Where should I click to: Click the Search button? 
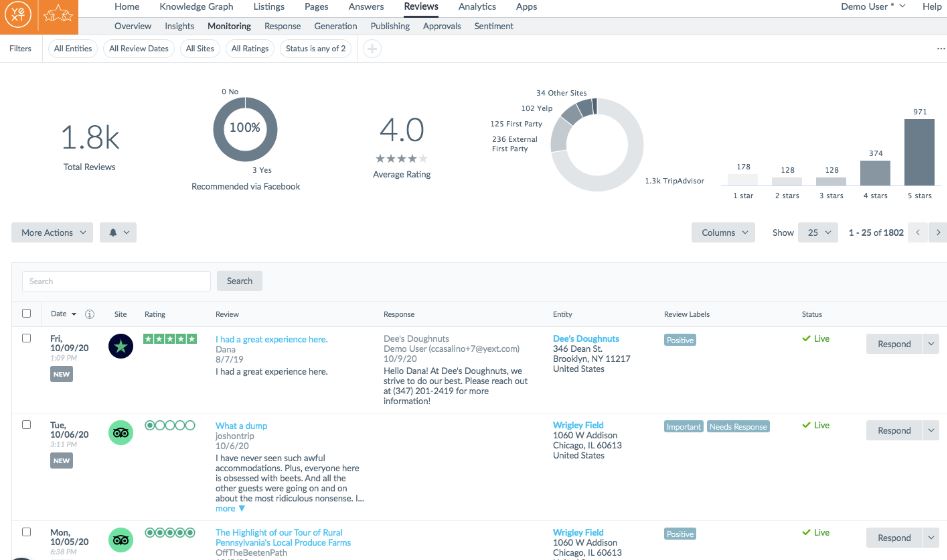tap(240, 281)
